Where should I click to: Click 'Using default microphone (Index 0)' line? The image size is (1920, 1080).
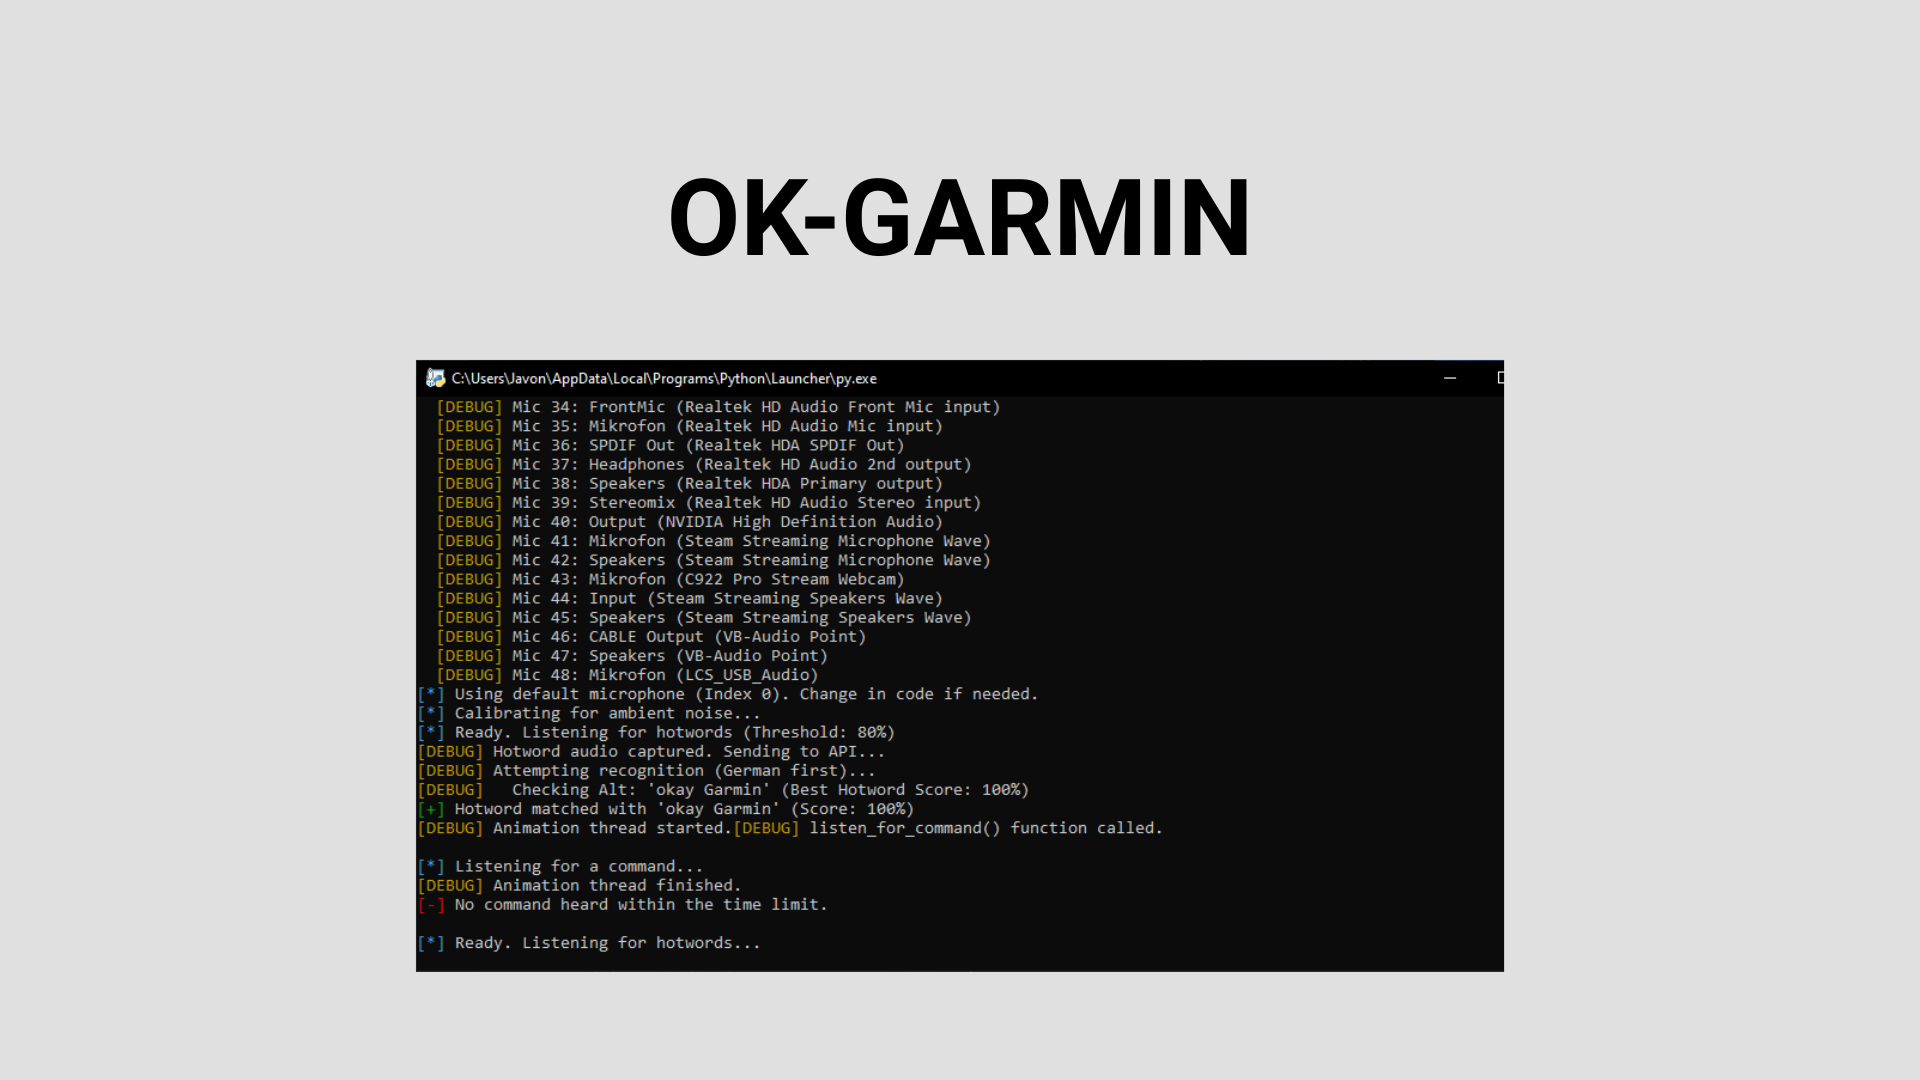[x=728, y=694]
